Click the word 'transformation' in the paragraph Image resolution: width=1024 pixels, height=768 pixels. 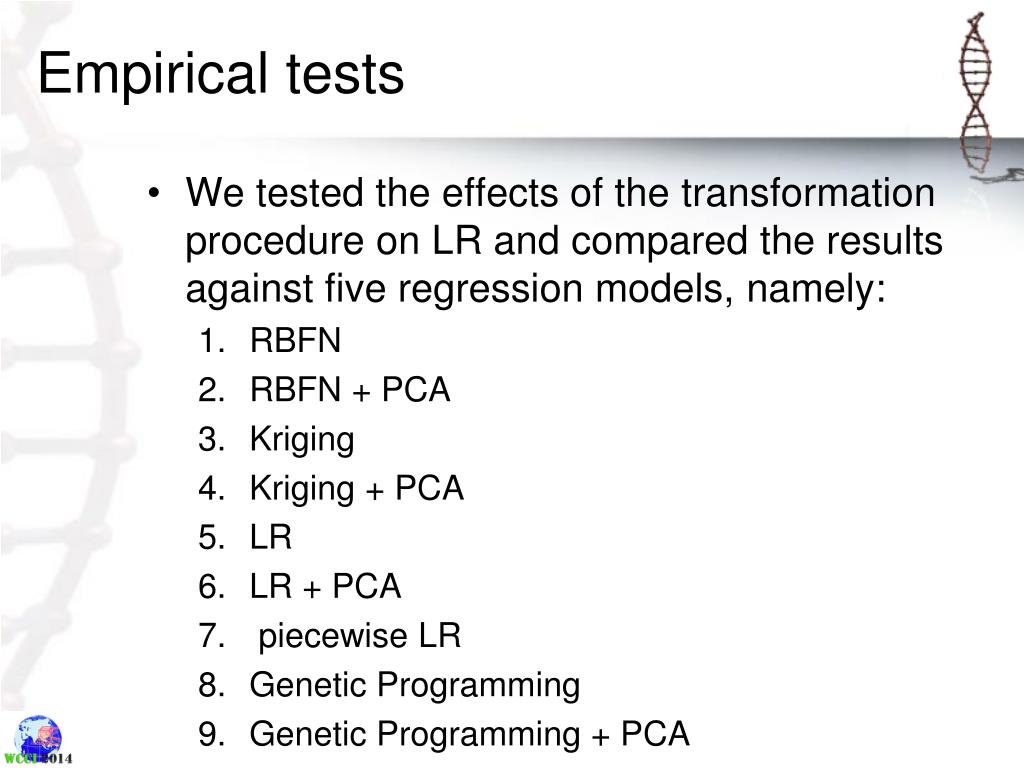coord(808,193)
